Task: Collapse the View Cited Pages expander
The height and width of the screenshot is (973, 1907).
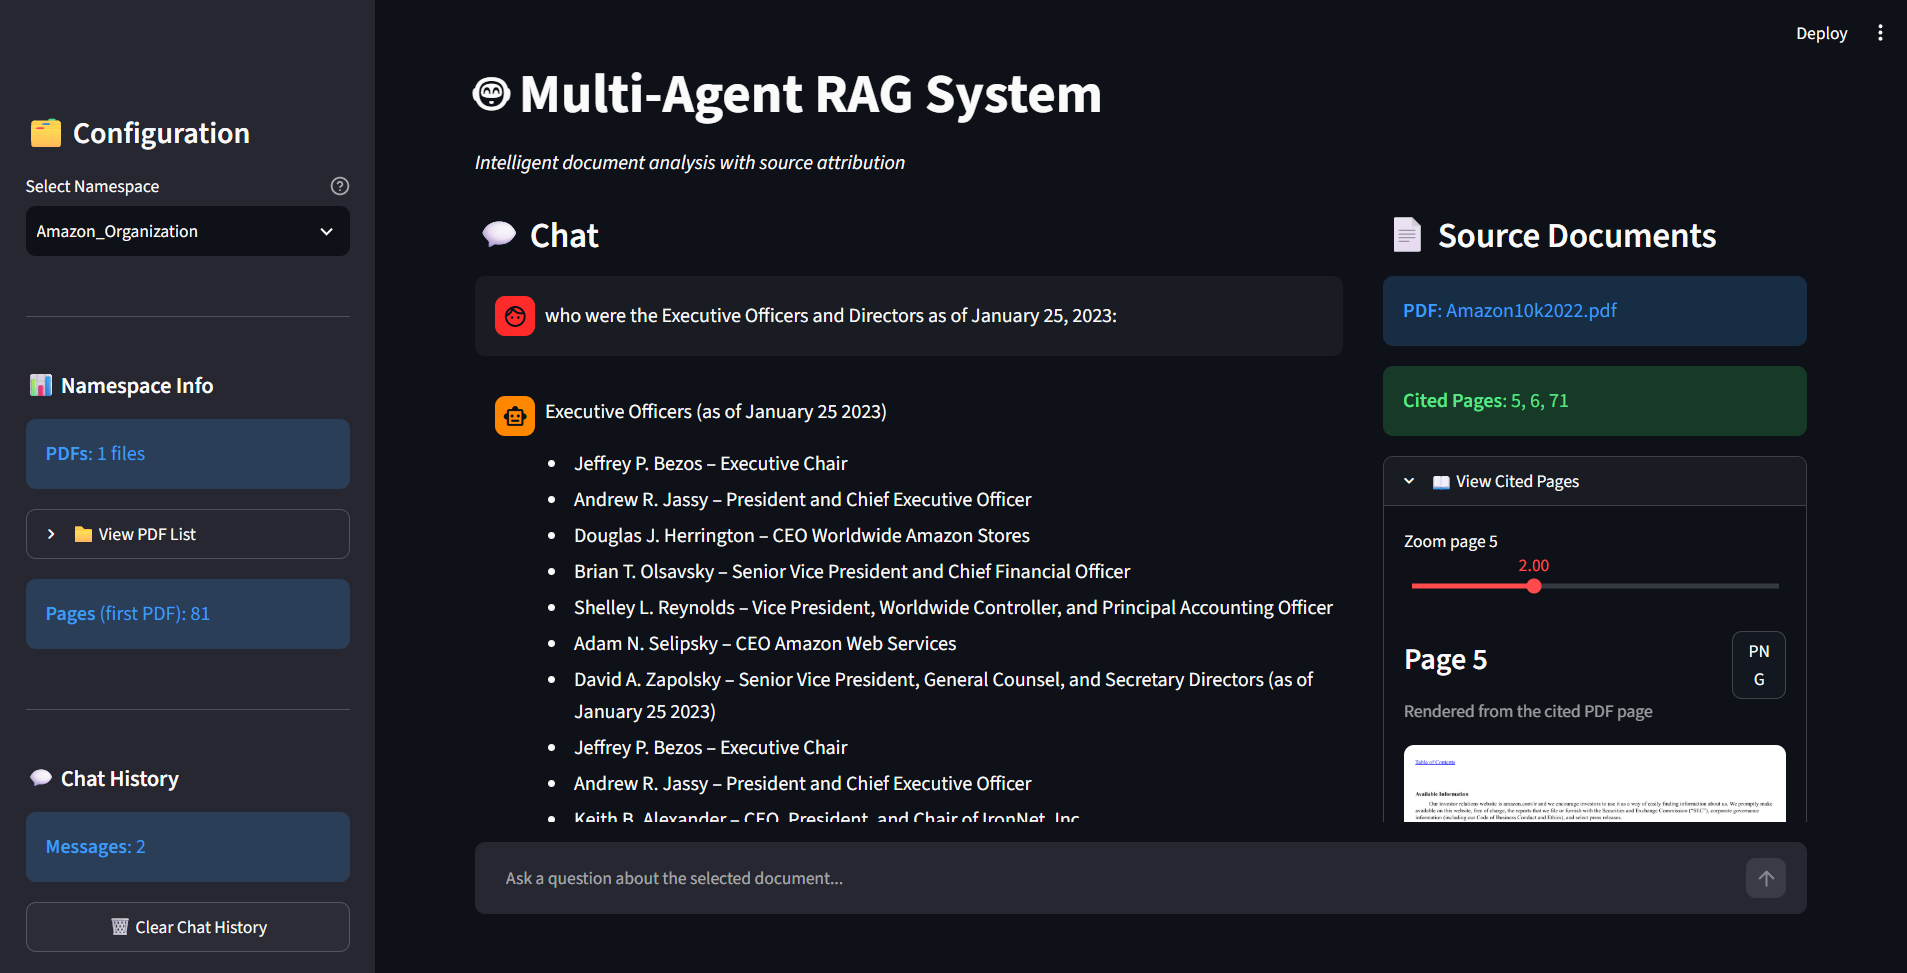Action: pyautogui.click(x=1595, y=481)
